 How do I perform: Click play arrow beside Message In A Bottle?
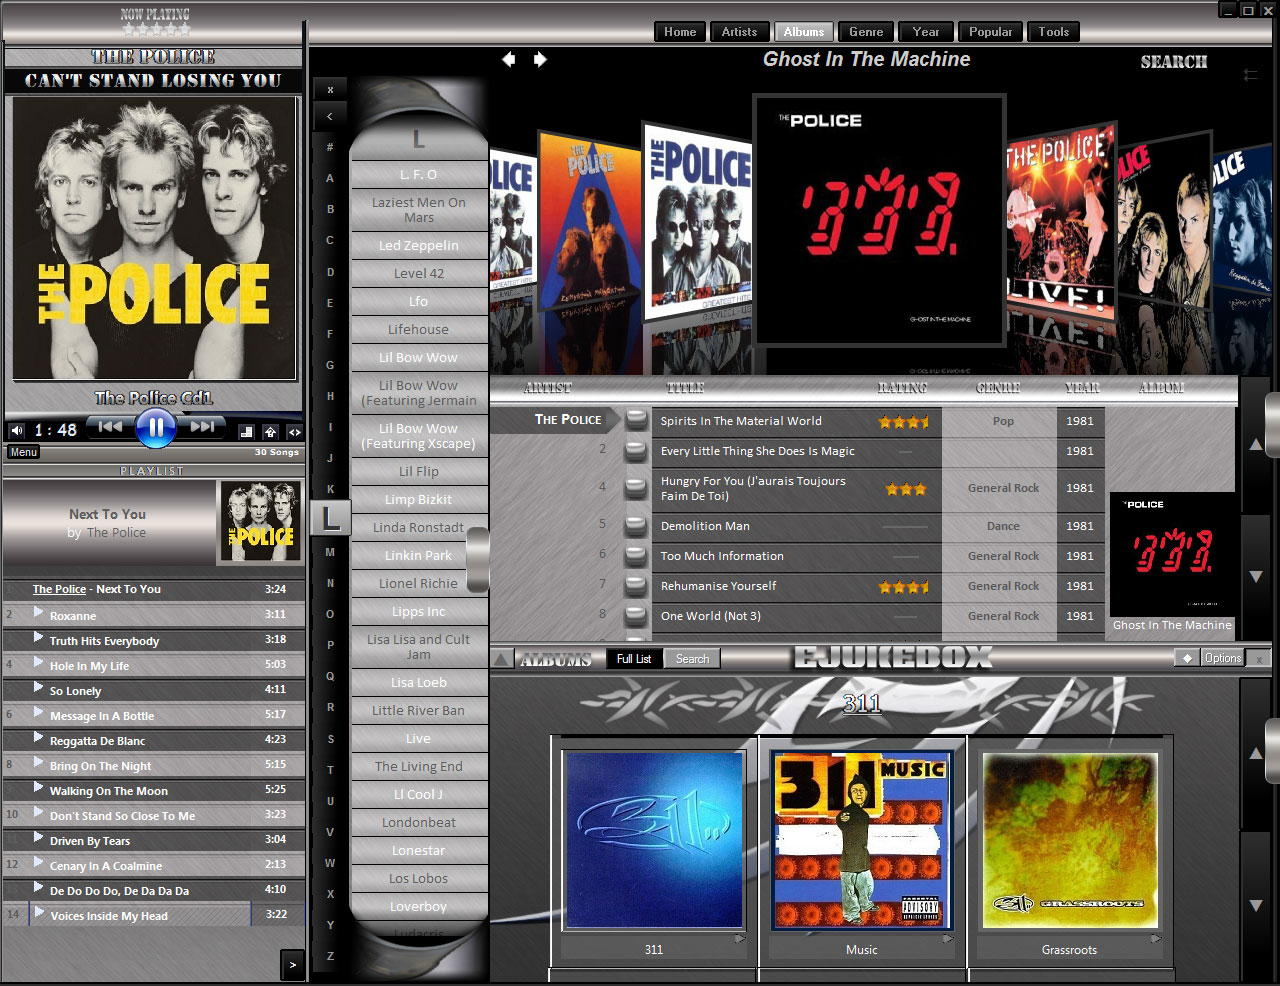[x=38, y=712]
